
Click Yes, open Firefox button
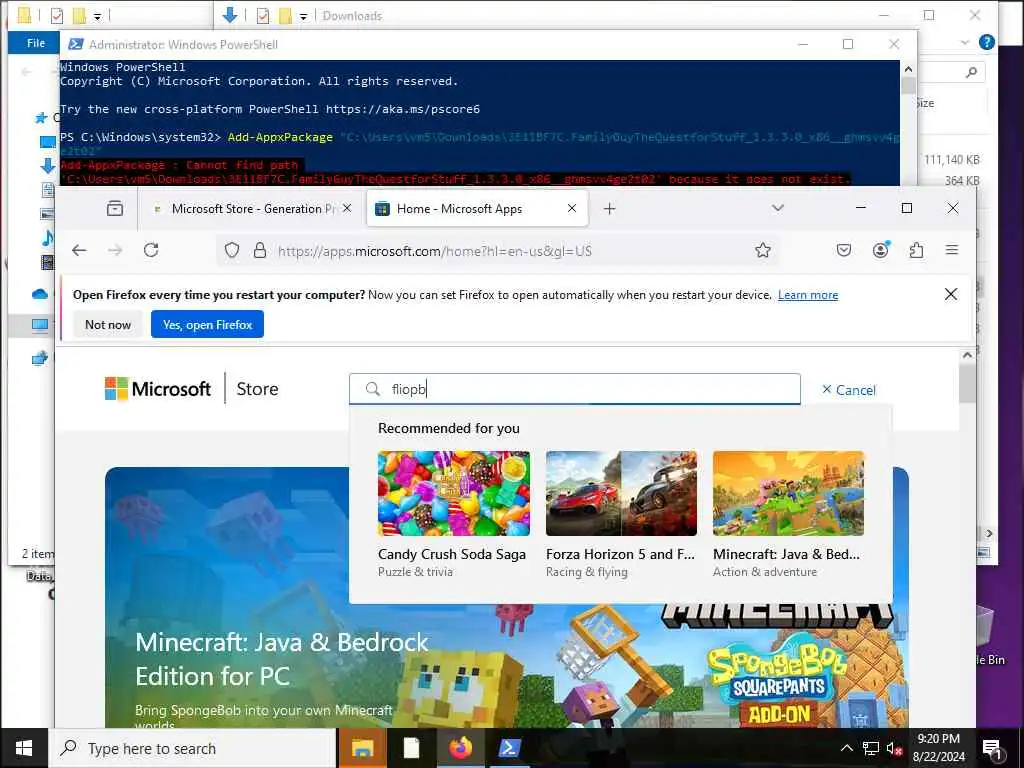pyautogui.click(x=208, y=325)
